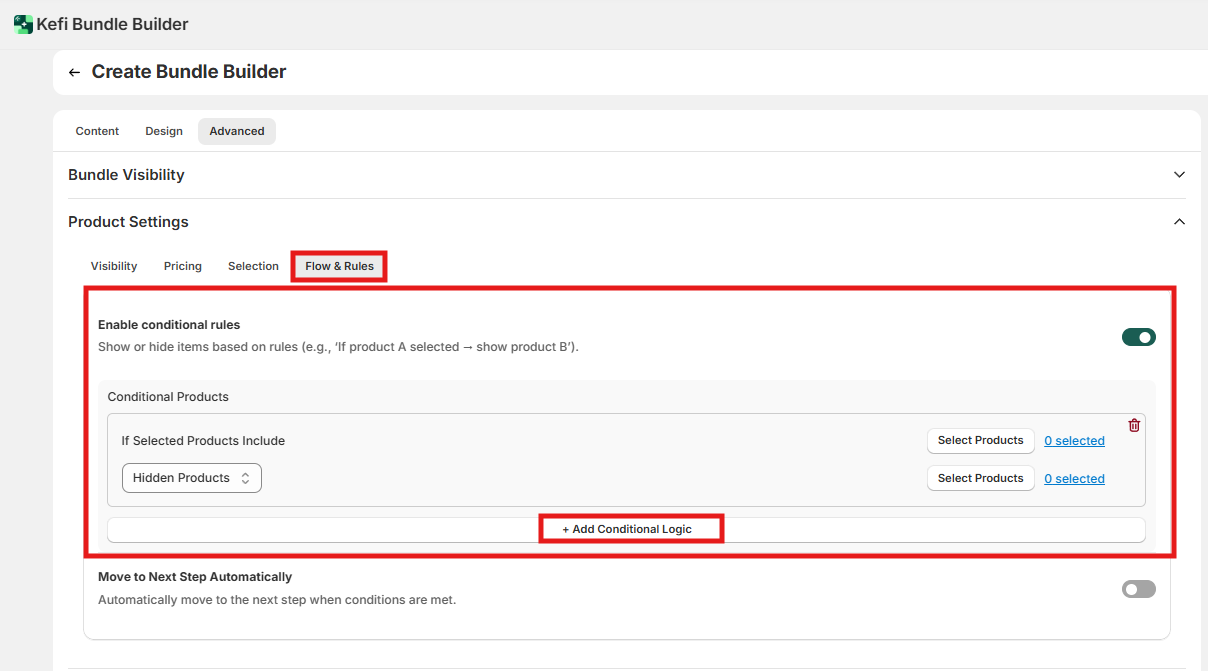Click the Bundle Visibility heading
This screenshot has width=1208, height=671.
[126, 175]
